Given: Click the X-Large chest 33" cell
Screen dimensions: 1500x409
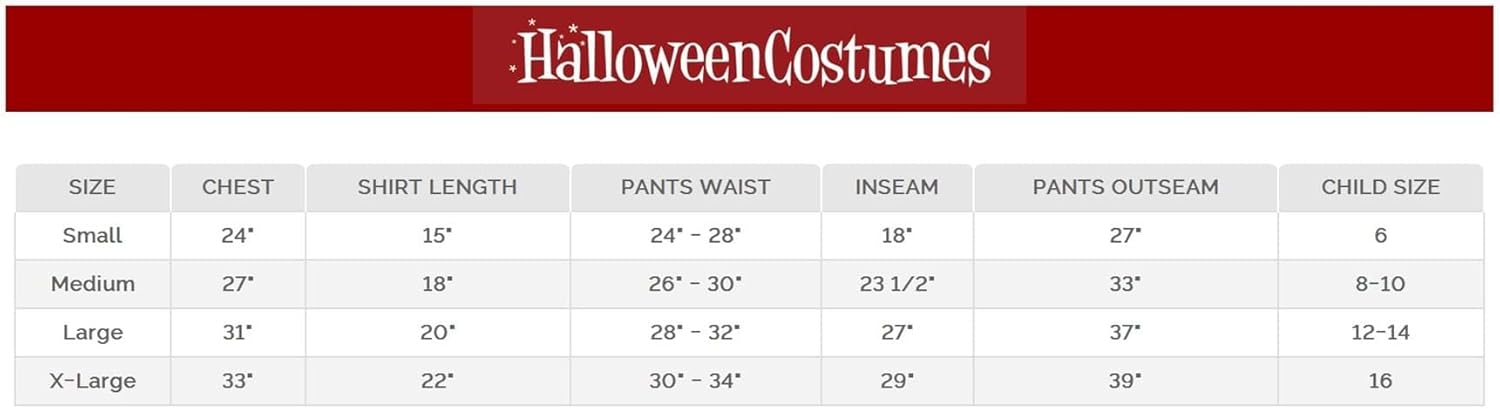Looking at the screenshot, I should 237,381.
